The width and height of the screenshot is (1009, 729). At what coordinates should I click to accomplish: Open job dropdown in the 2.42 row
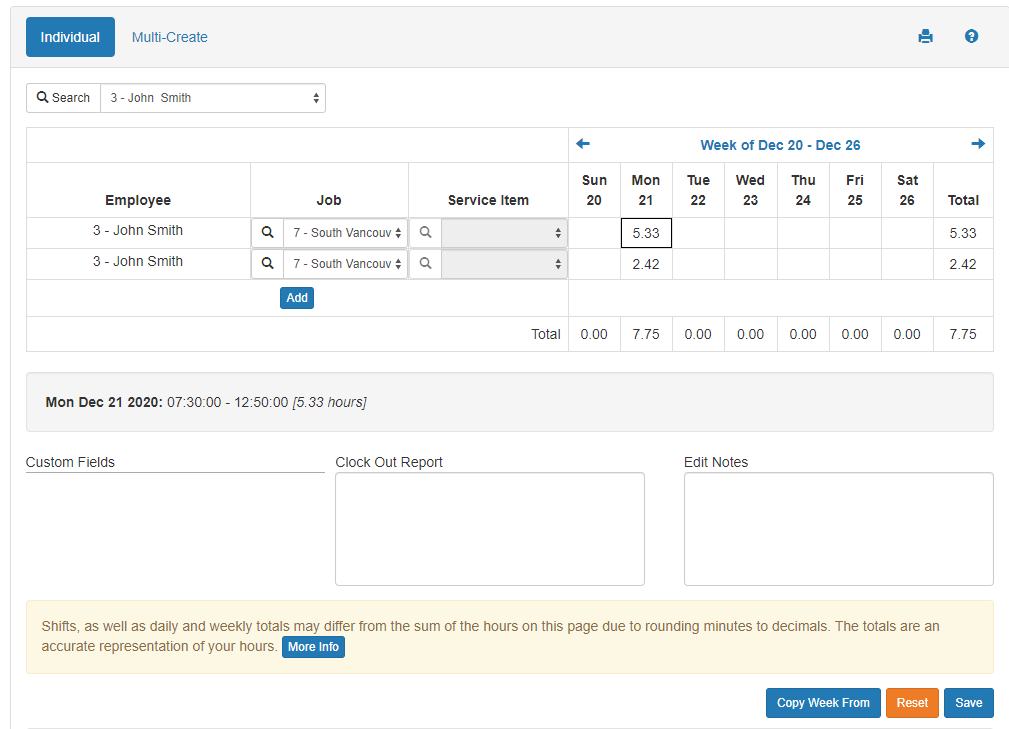click(x=346, y=263)
